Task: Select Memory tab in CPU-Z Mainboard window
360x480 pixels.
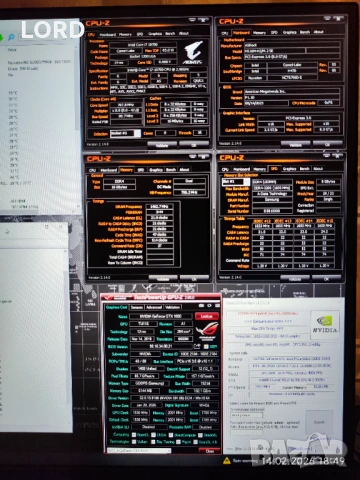Action: 259,33
